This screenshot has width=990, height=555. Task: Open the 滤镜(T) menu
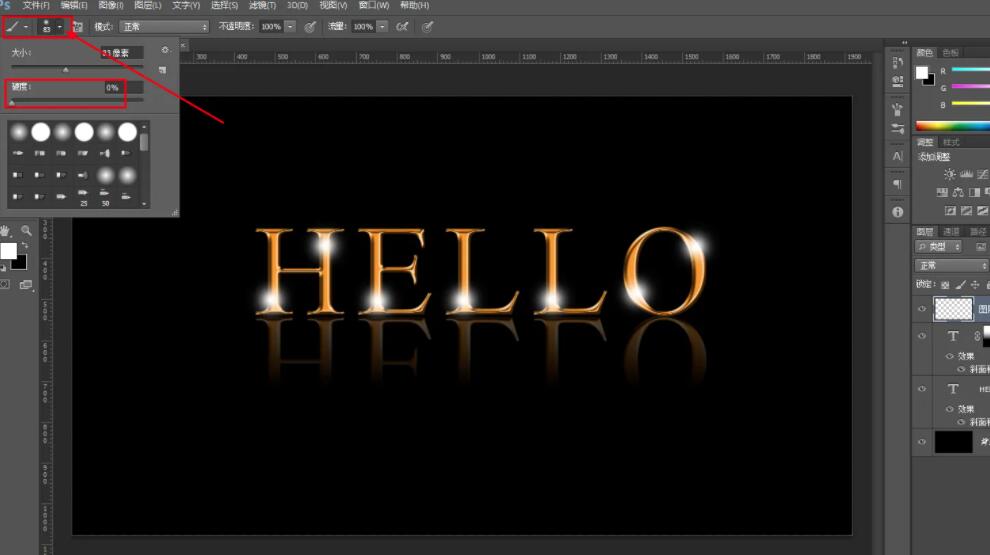pyautogui.click(x=262, y=6)
